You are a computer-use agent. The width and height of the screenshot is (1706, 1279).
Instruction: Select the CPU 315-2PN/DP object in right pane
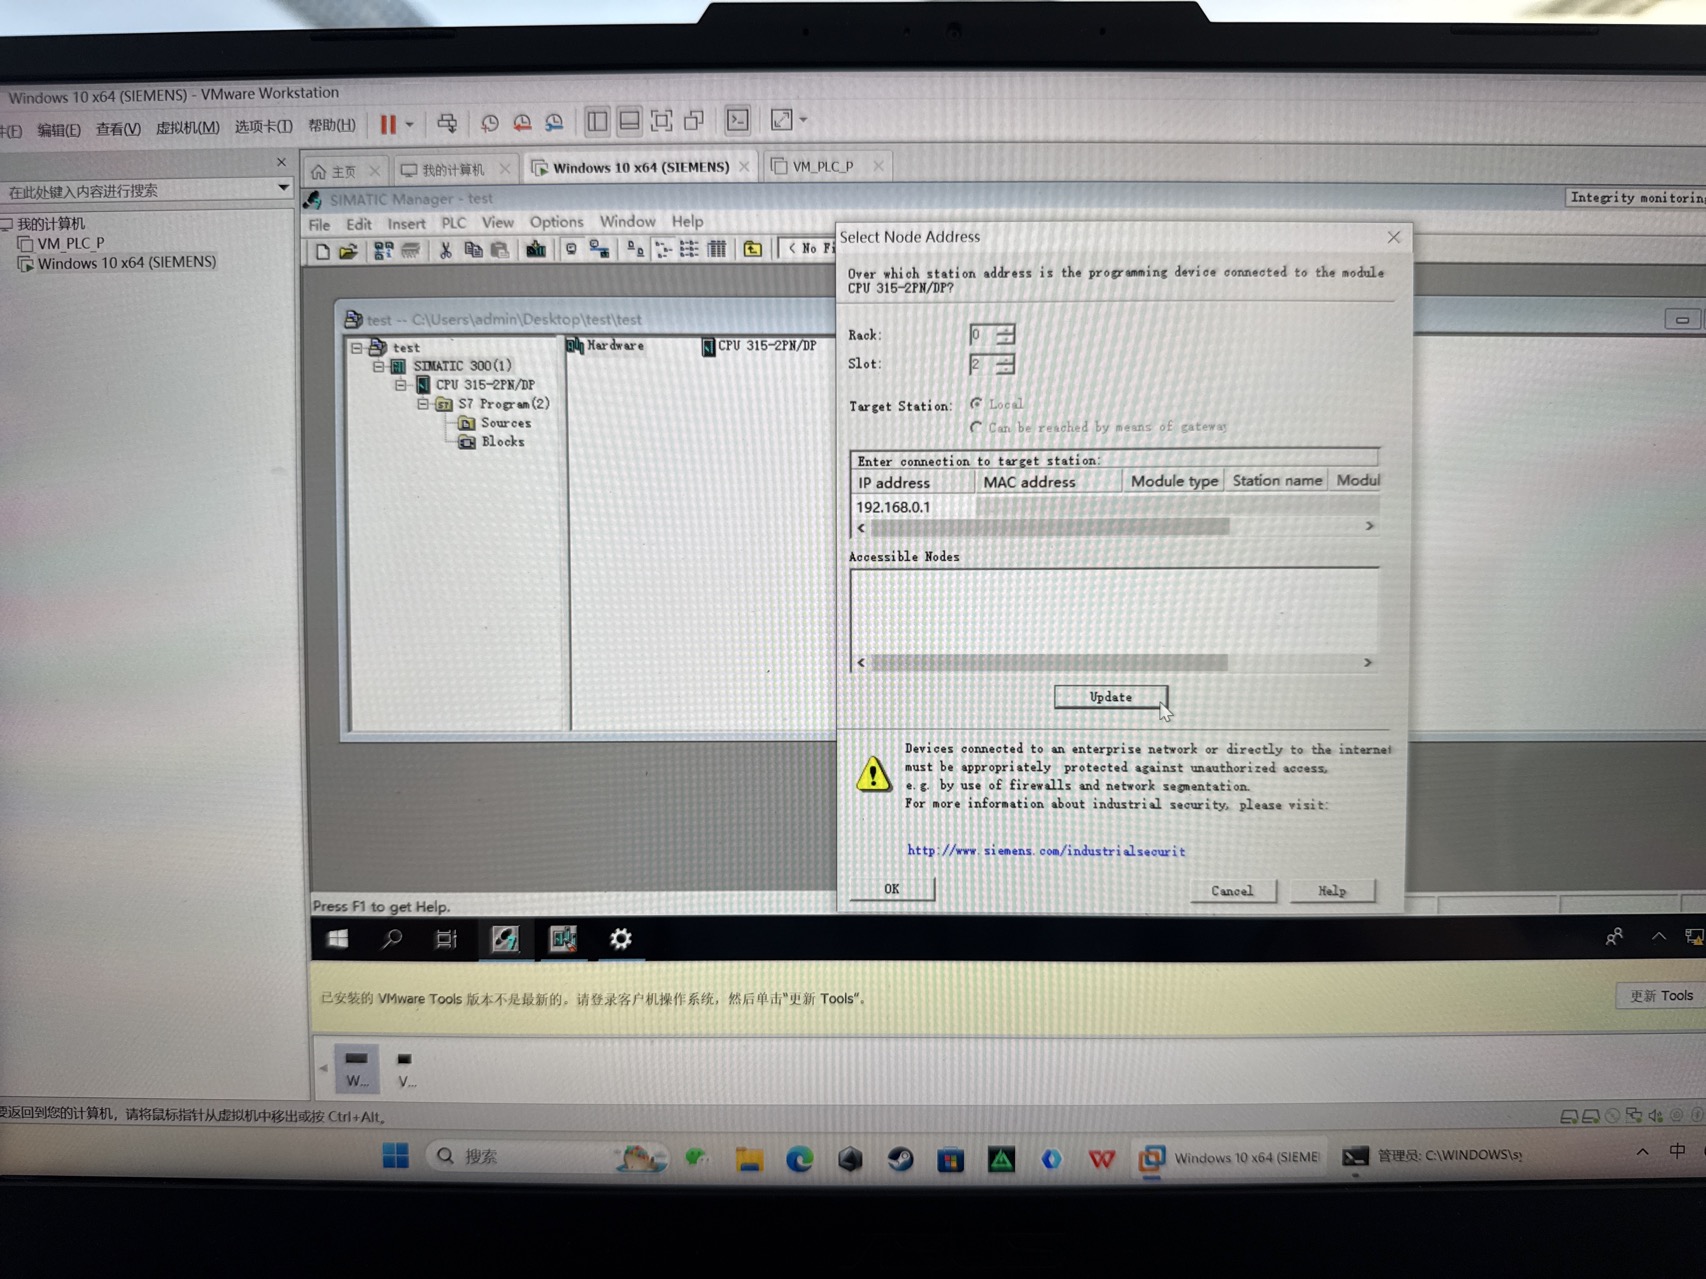tap(759, 346)
